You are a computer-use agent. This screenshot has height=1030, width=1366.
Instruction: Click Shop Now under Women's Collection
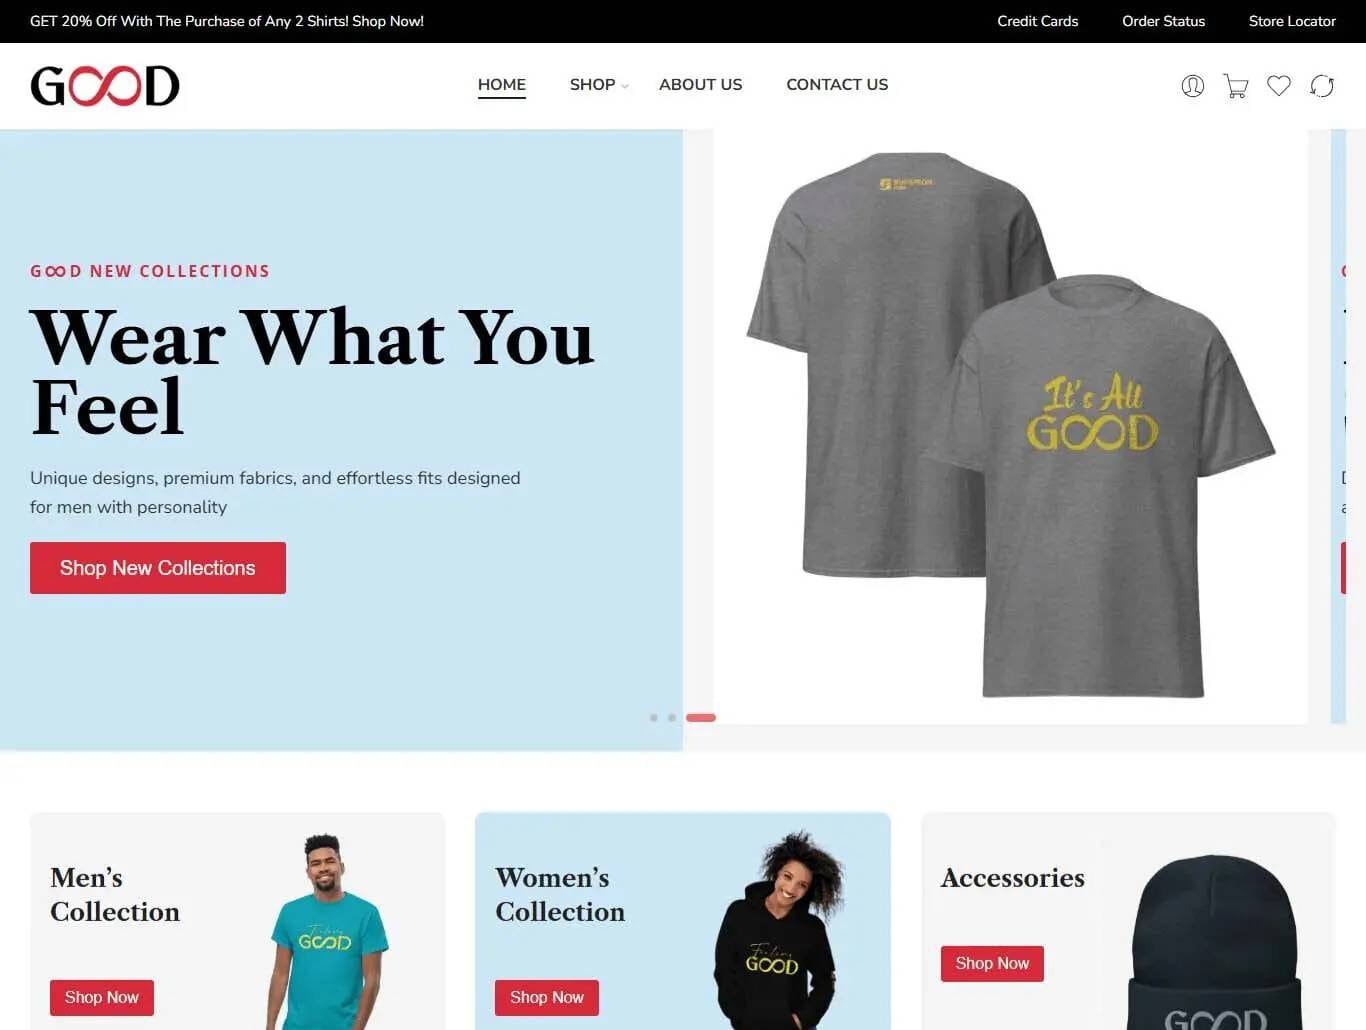547,998
